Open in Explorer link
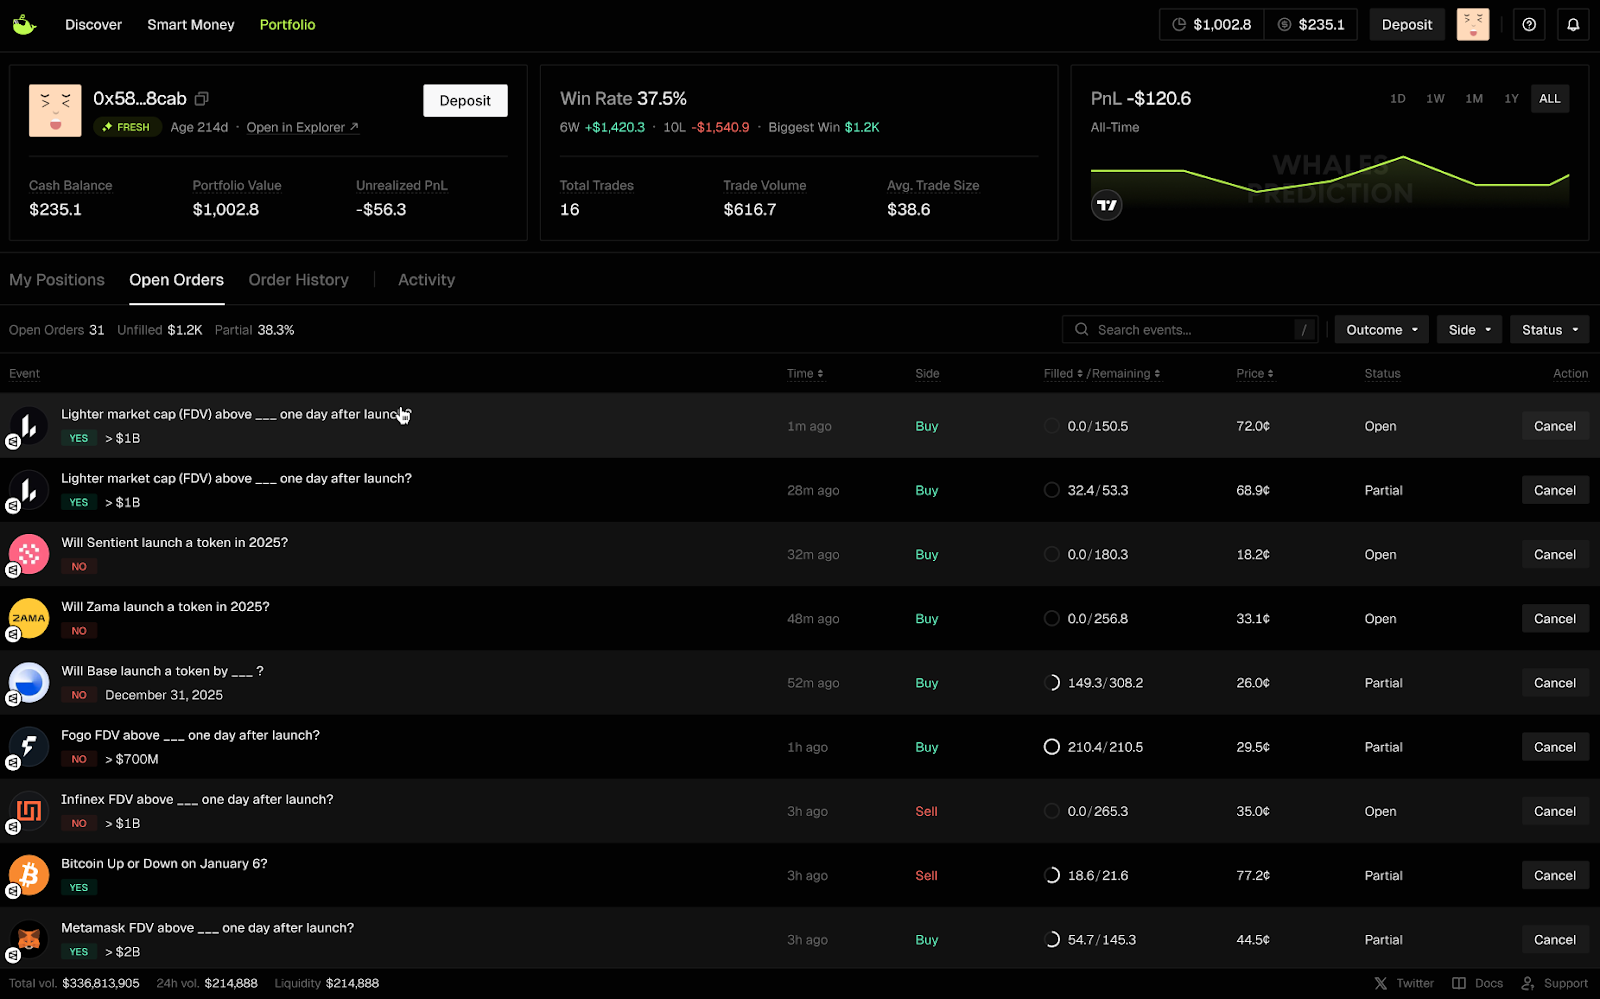 [302, 127]
